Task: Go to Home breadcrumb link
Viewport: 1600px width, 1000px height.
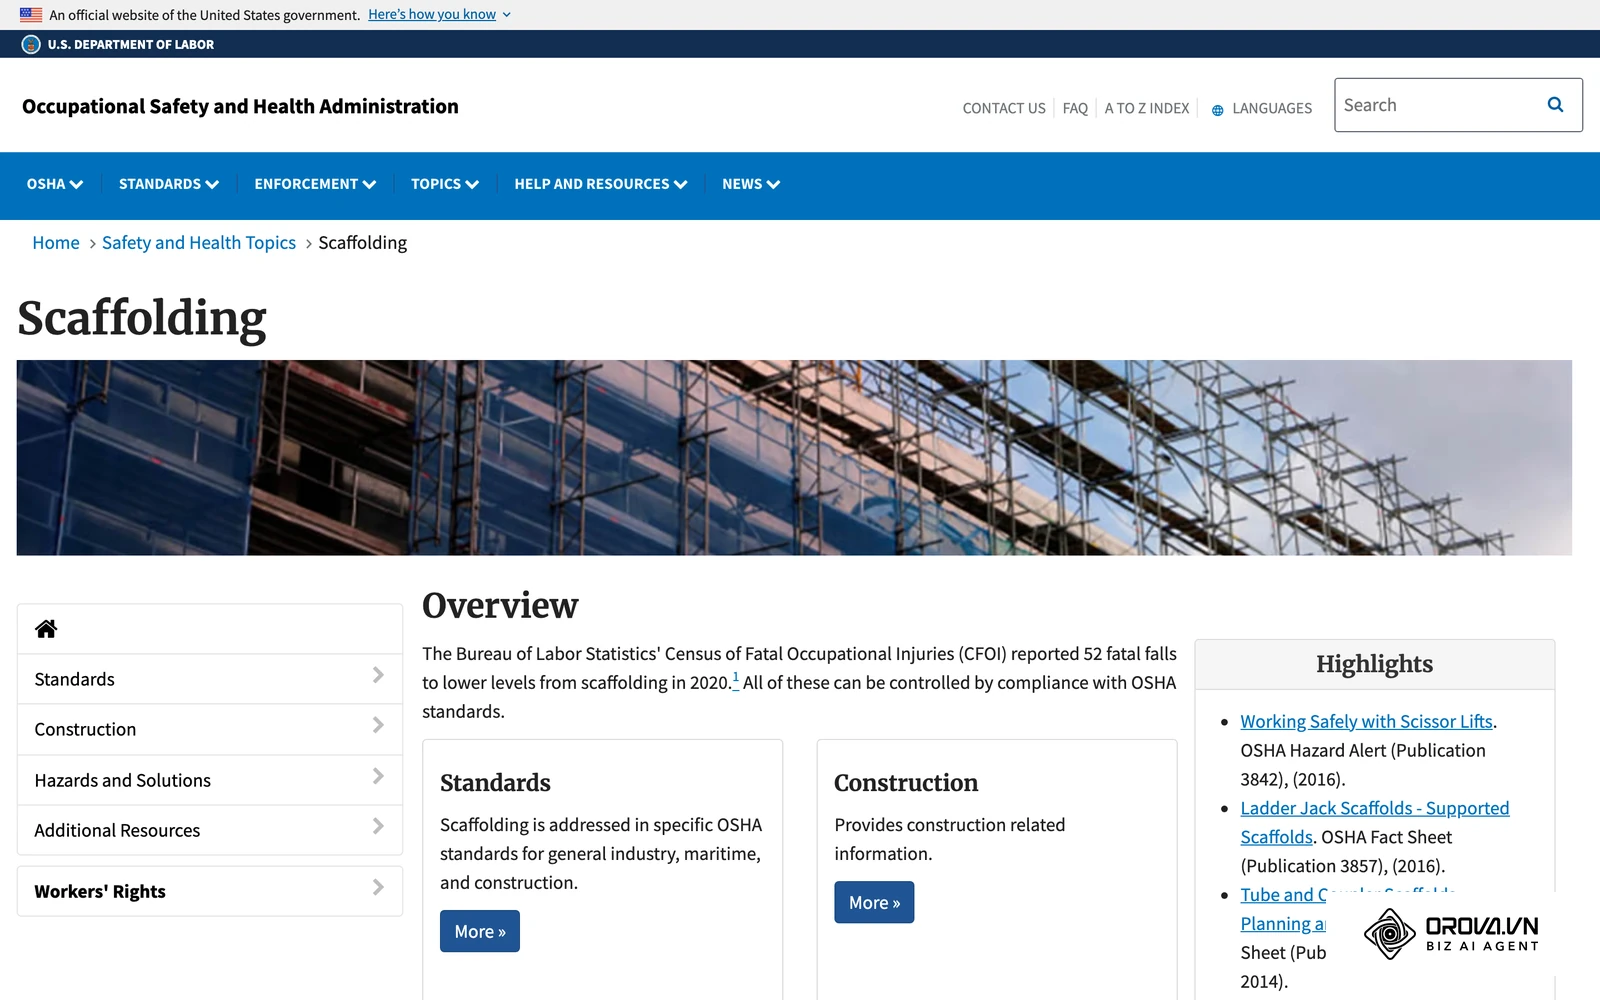Action: click(x=56, y=243)
